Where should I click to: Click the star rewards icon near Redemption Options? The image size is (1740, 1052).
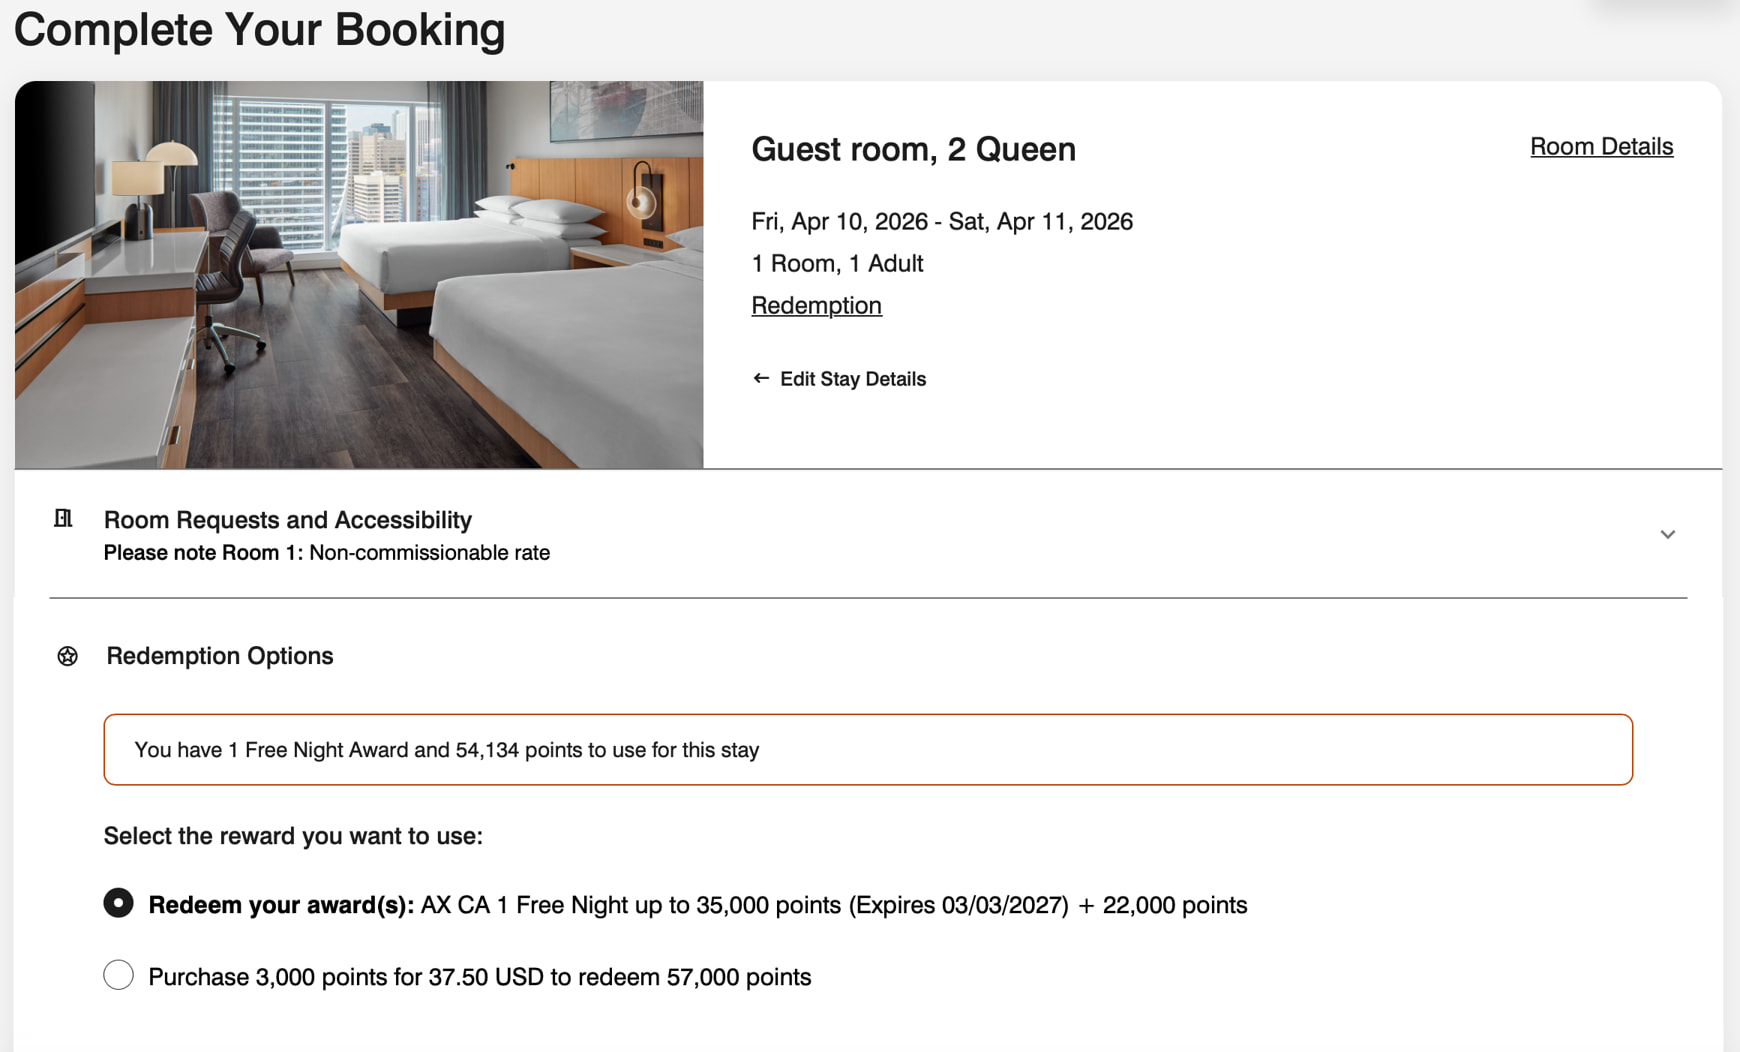point(67,656)
